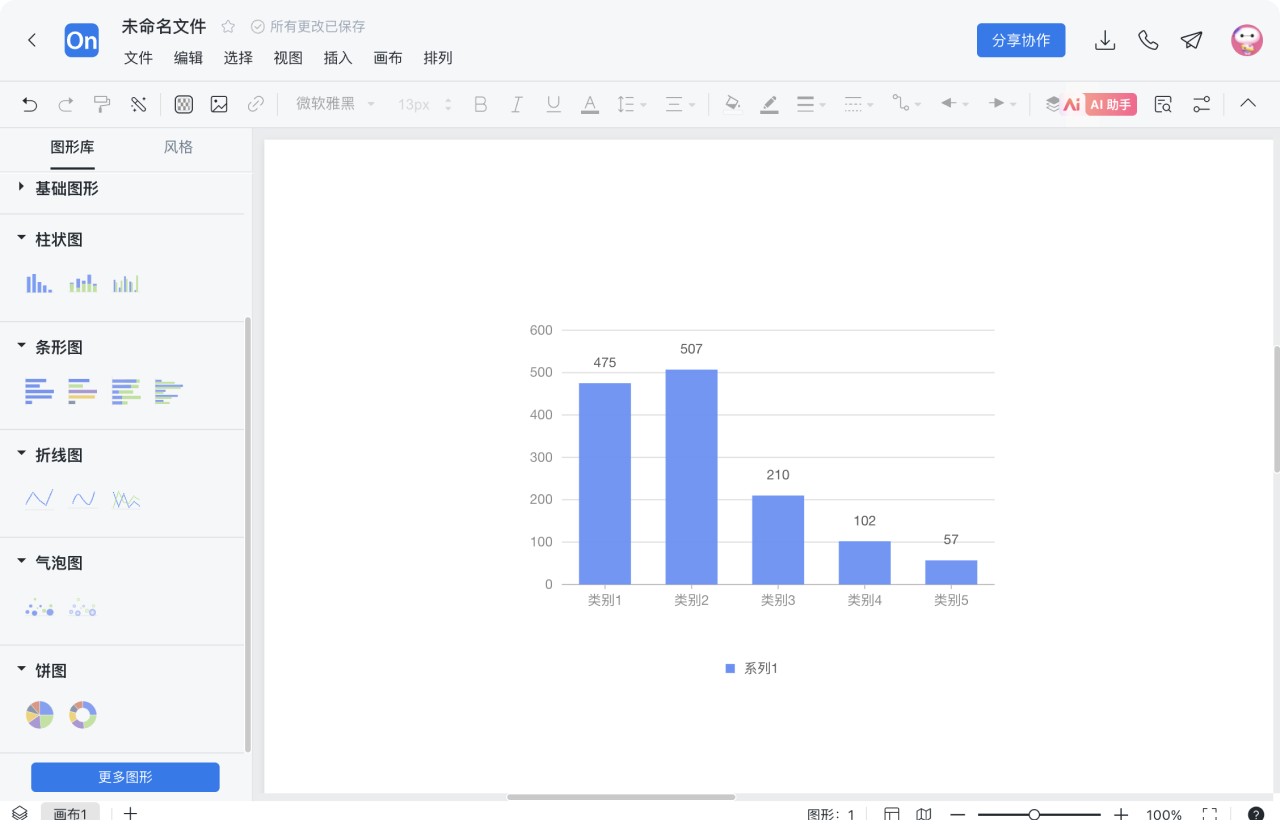Screen dimensions: 1280x820
Task: Open the 微软雅黑 font dropdown
Action: pos(335,104)
